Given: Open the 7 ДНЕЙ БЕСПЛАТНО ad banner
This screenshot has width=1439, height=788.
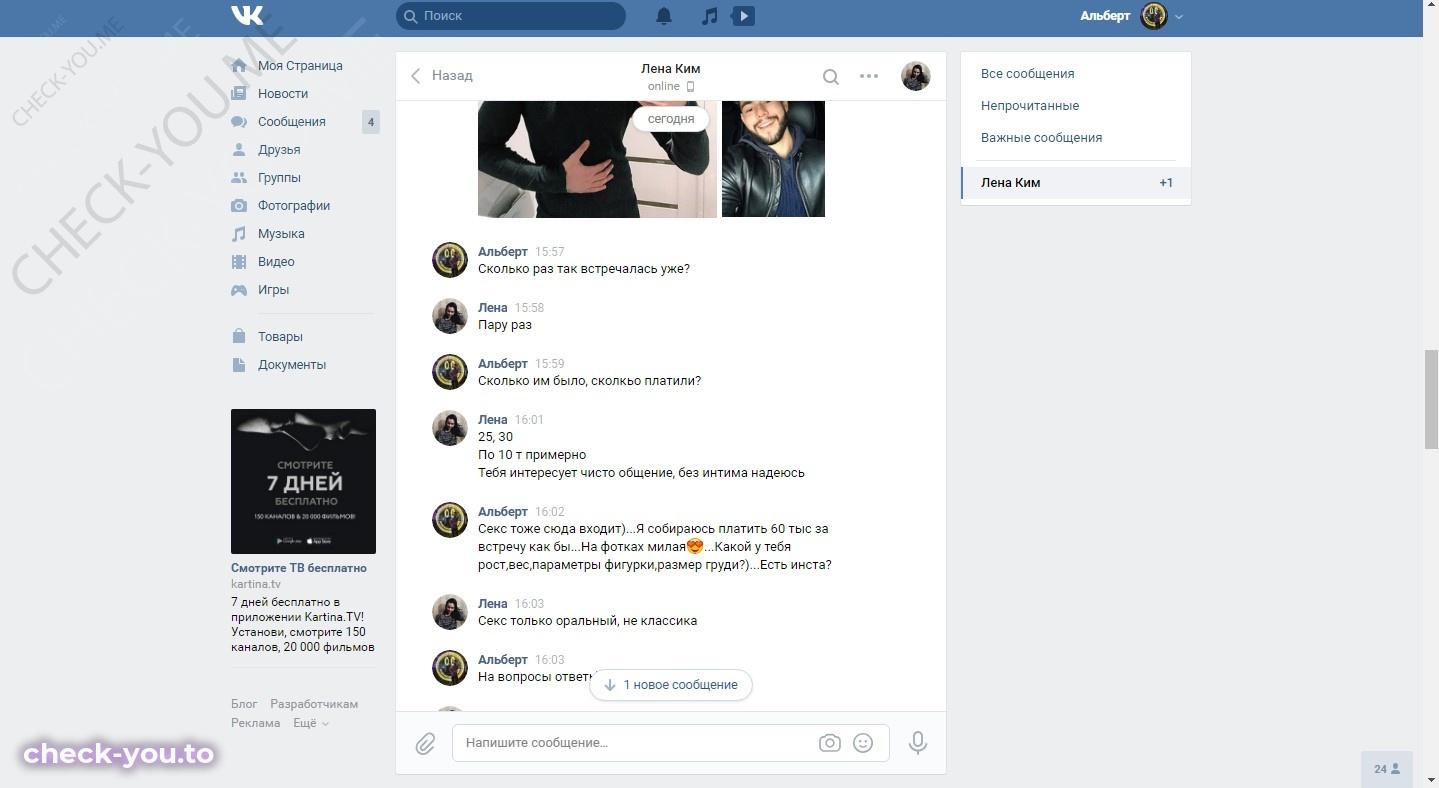Looking at the screenshot, I should (303, 481).
